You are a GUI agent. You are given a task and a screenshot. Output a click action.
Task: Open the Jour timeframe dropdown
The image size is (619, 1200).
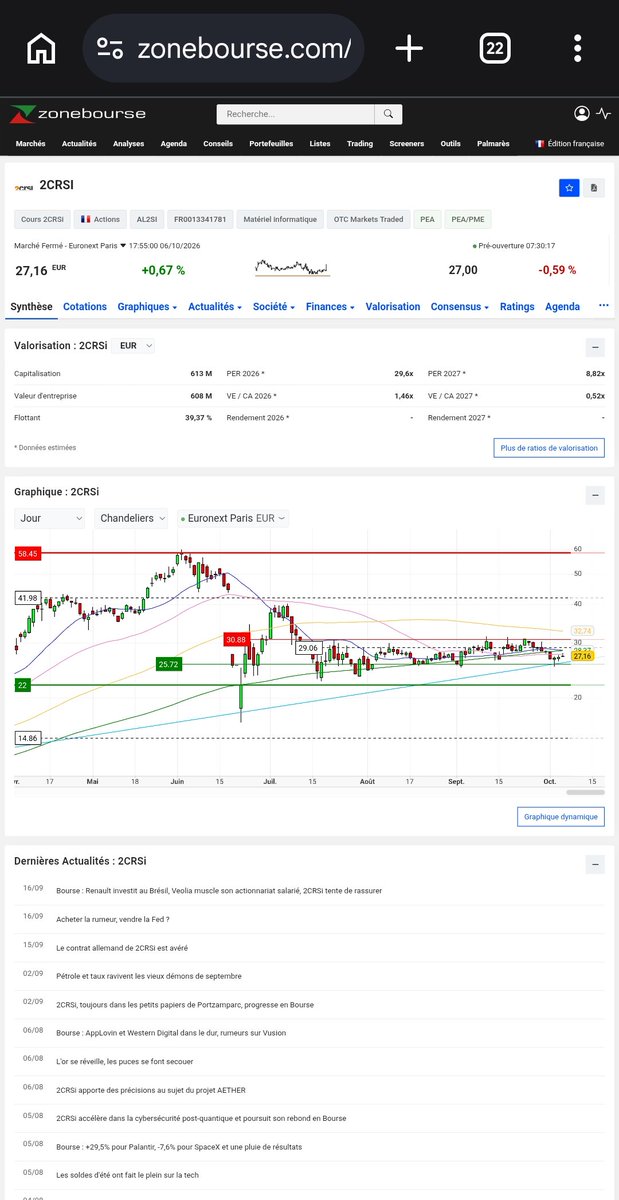[x=50, y=518]
